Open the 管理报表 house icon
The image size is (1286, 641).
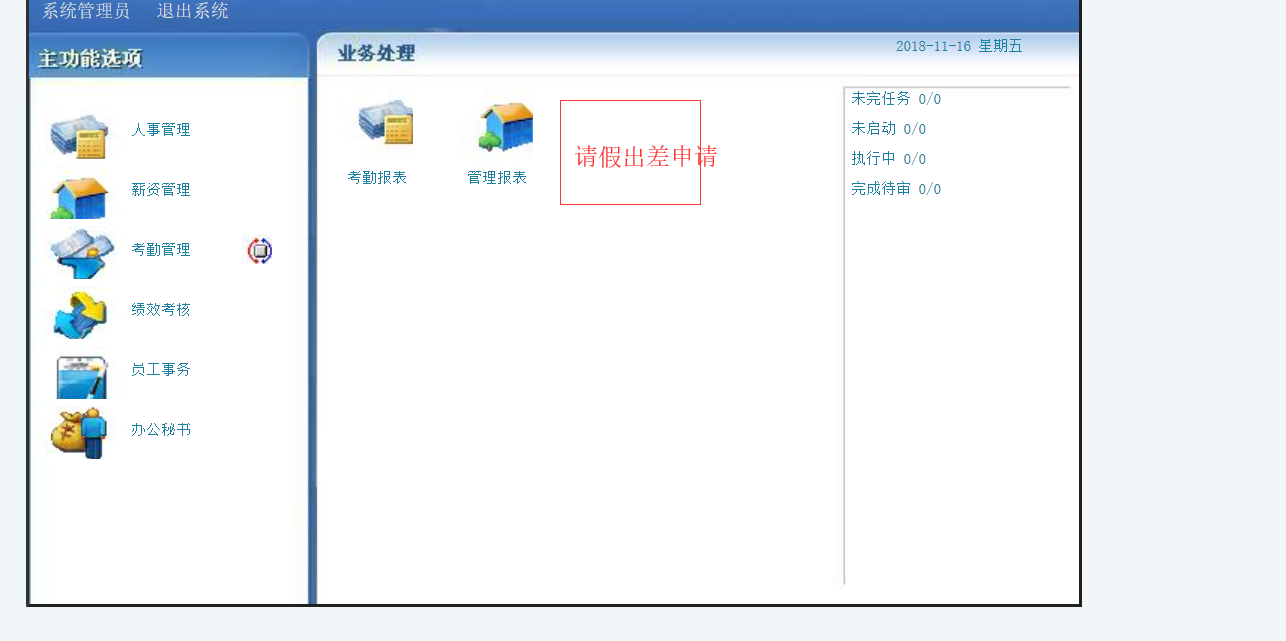pyautogui.click(x=506, y=126)
